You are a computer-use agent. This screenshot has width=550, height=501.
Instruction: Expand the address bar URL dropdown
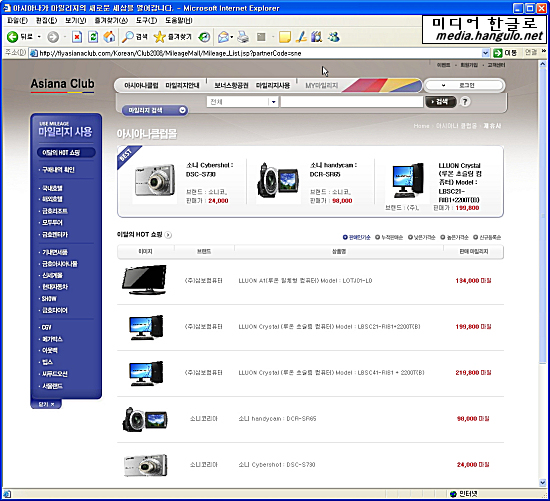pyautogui.click(x=485, y=53)
